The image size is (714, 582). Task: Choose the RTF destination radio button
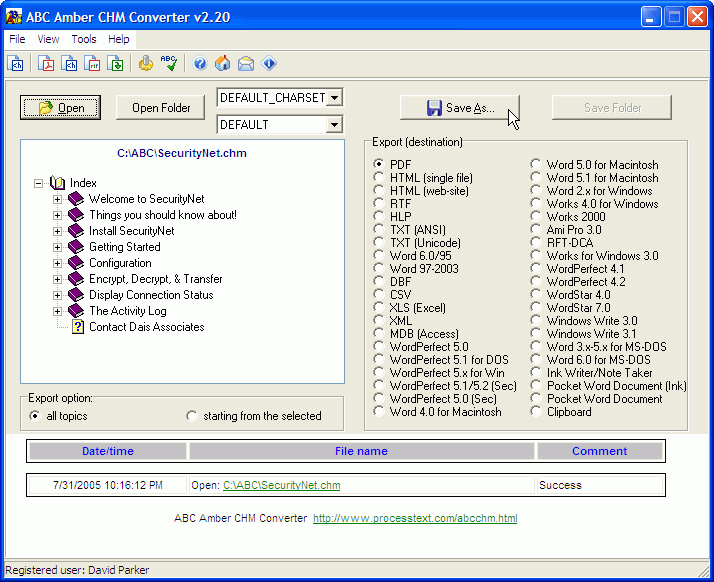(378, 203)
